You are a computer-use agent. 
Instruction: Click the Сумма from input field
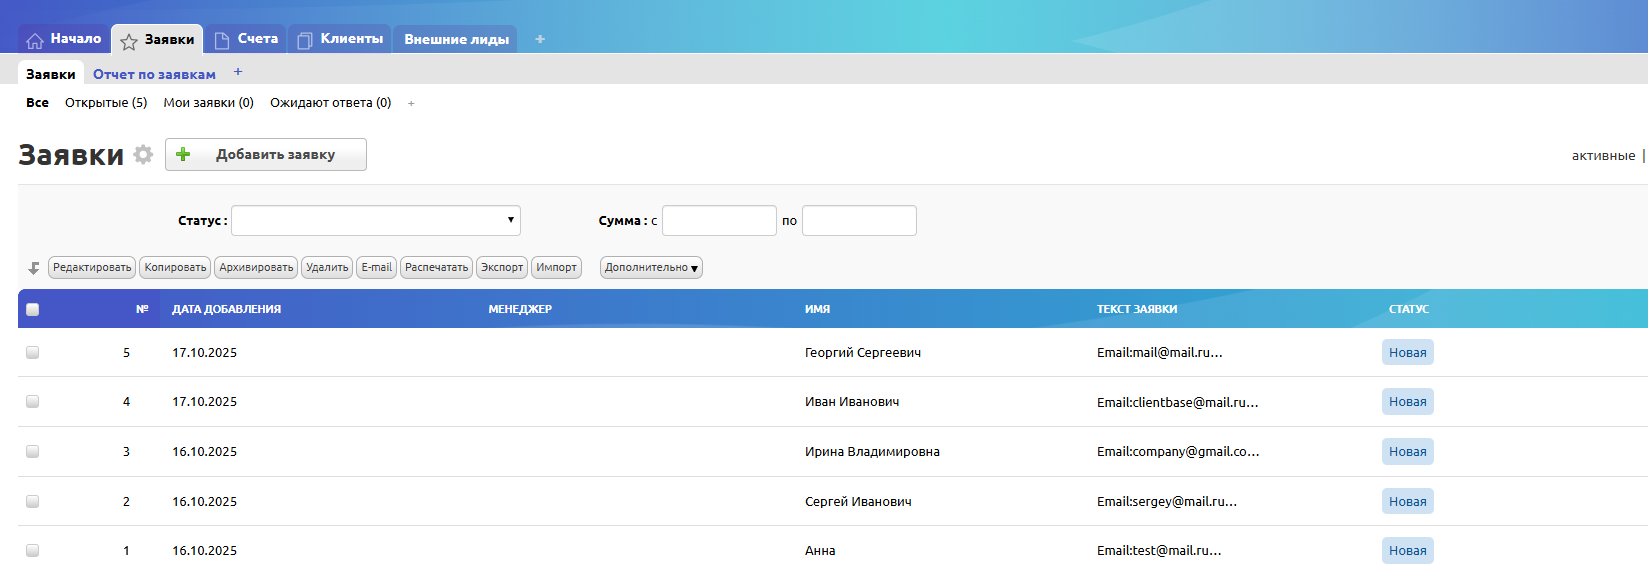719,220
